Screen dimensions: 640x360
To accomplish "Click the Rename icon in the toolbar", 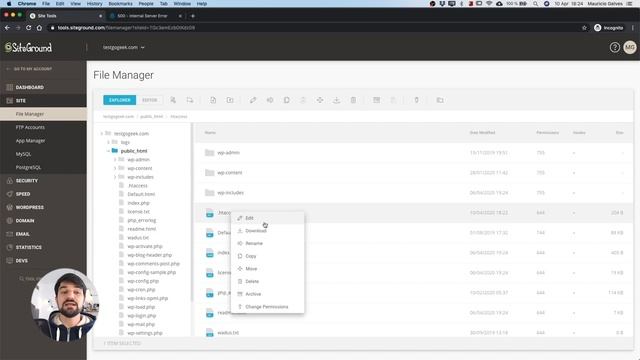I will tap(270, 100).
